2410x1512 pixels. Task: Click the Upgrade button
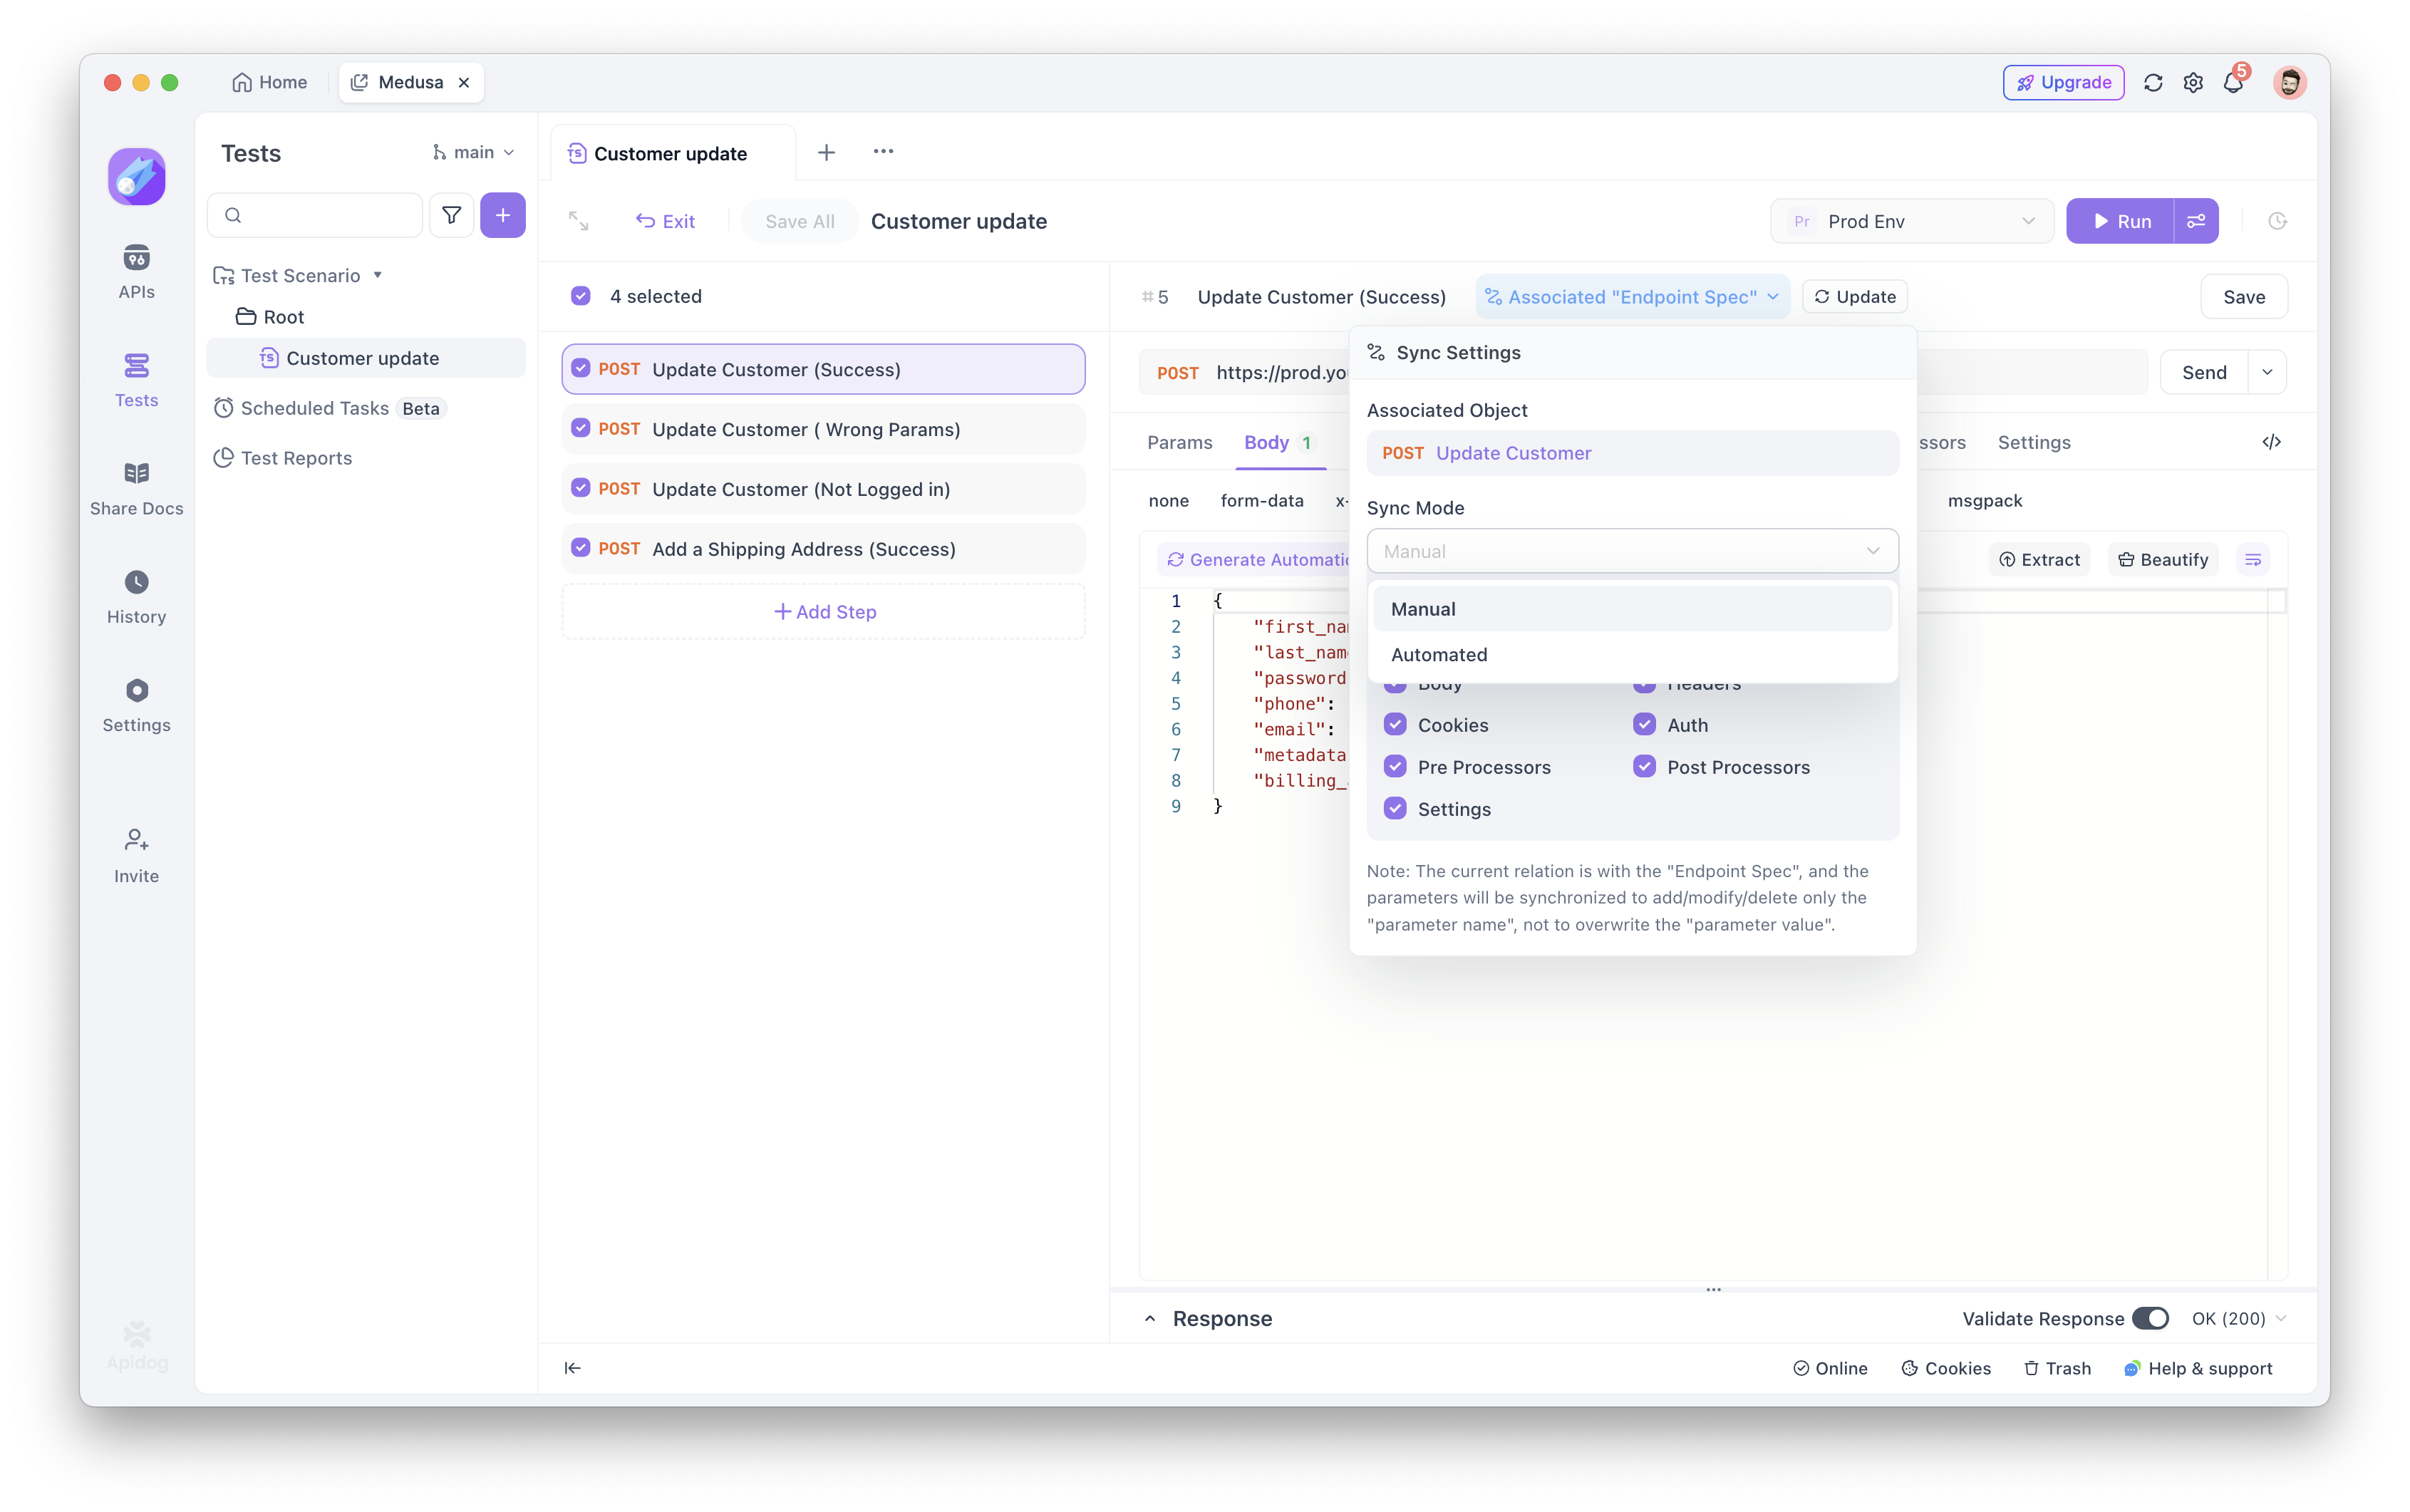coord(2063,83)
